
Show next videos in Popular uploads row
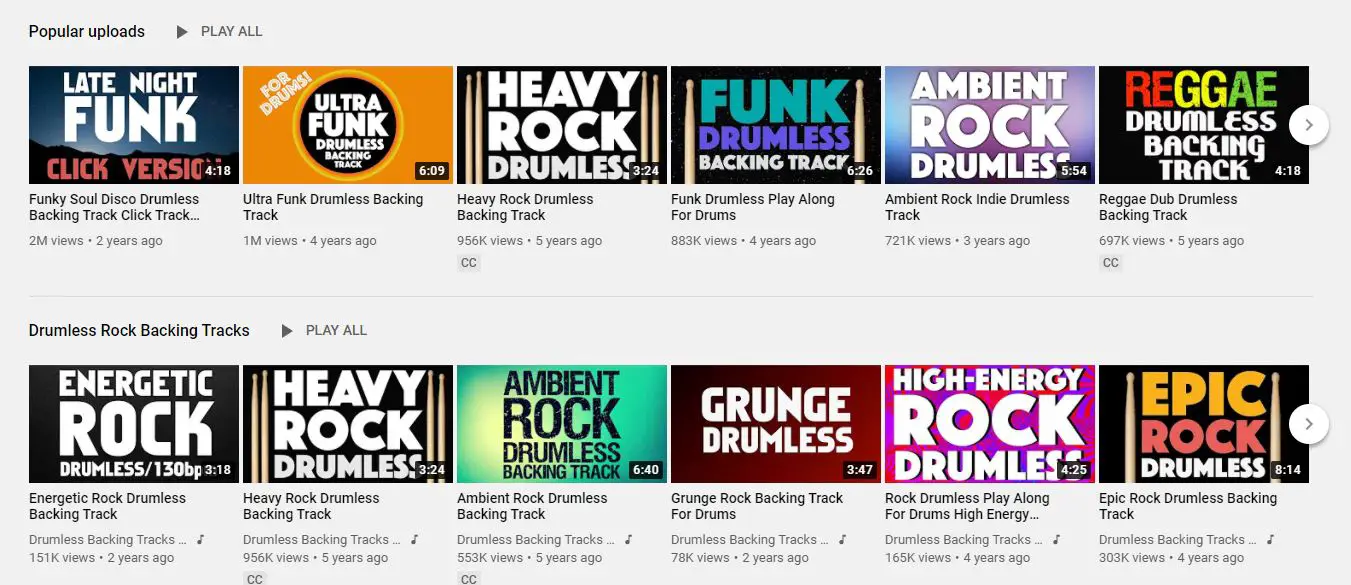1309,126
